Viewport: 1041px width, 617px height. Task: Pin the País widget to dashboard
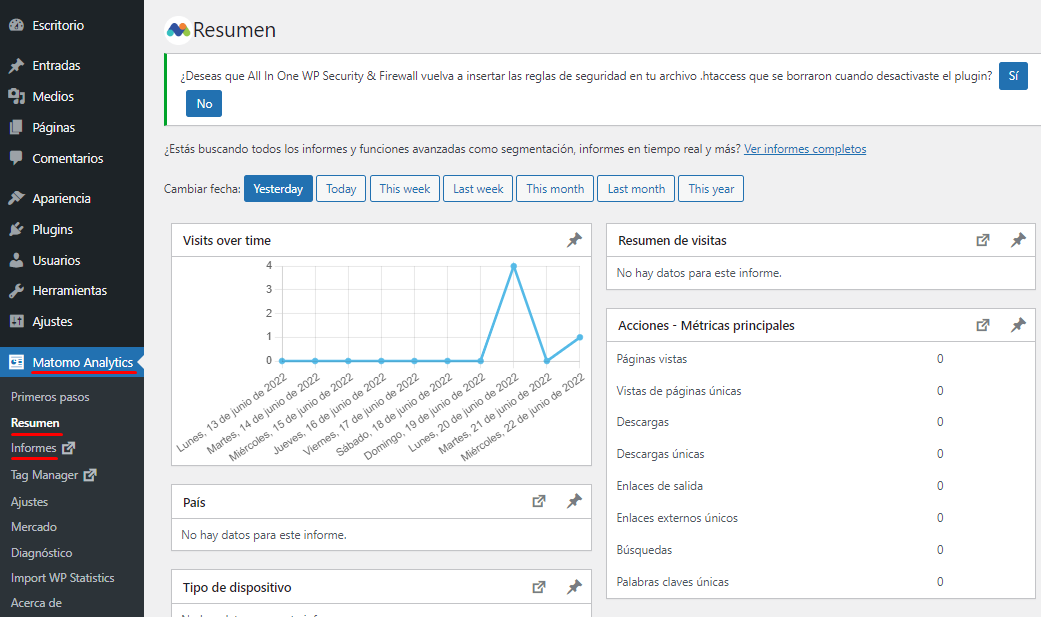[x=574, y=501]
